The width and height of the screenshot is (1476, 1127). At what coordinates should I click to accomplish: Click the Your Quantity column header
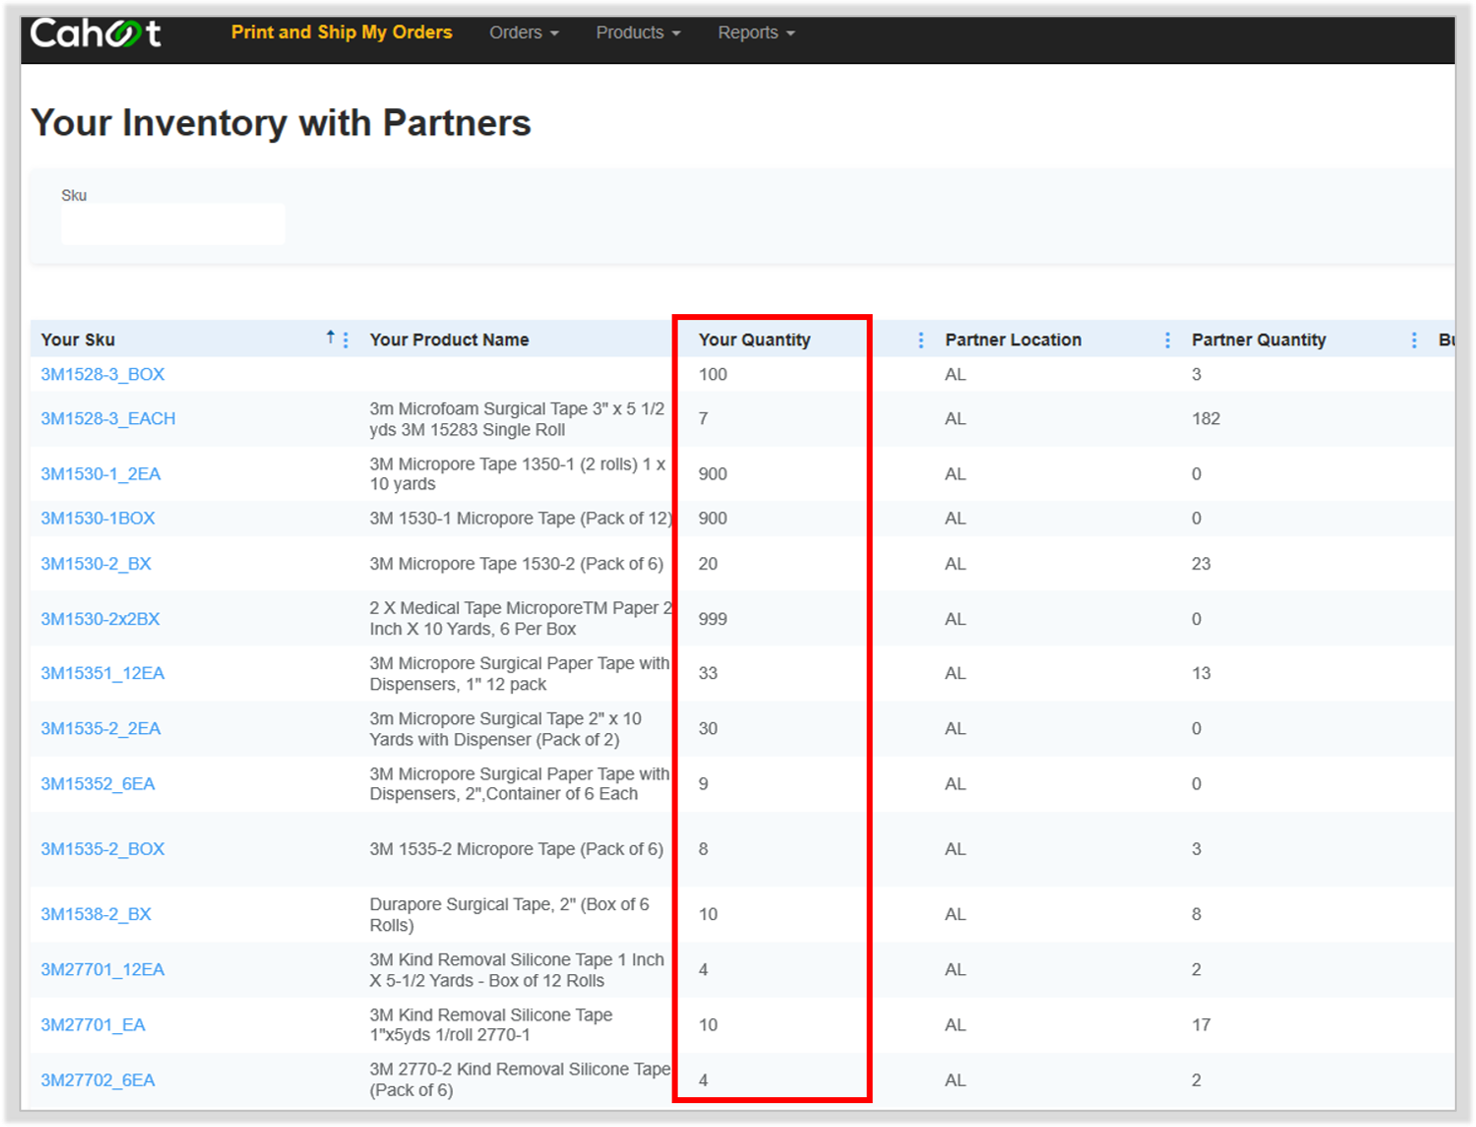[x=754, y=340]
